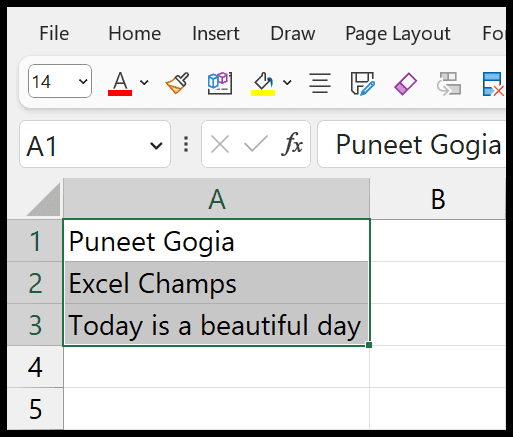513x437 pixels.
Task: Select the purple eraser Clear icon
Action: coord(405,84)
